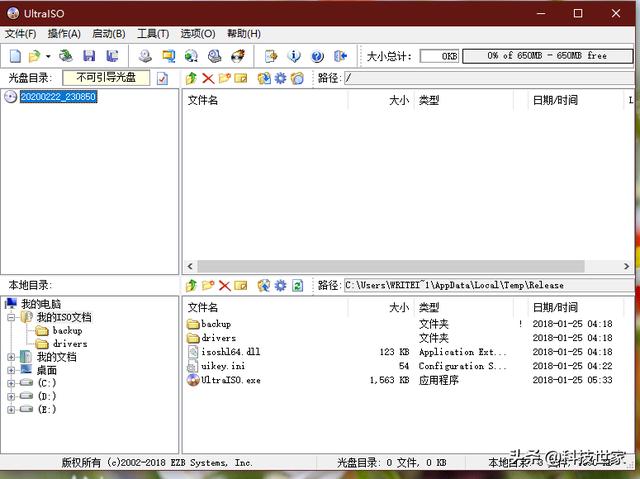Click red X delete in image toolbar
Viewport: 640px width, 479px height.
click(x=208, y=78)
